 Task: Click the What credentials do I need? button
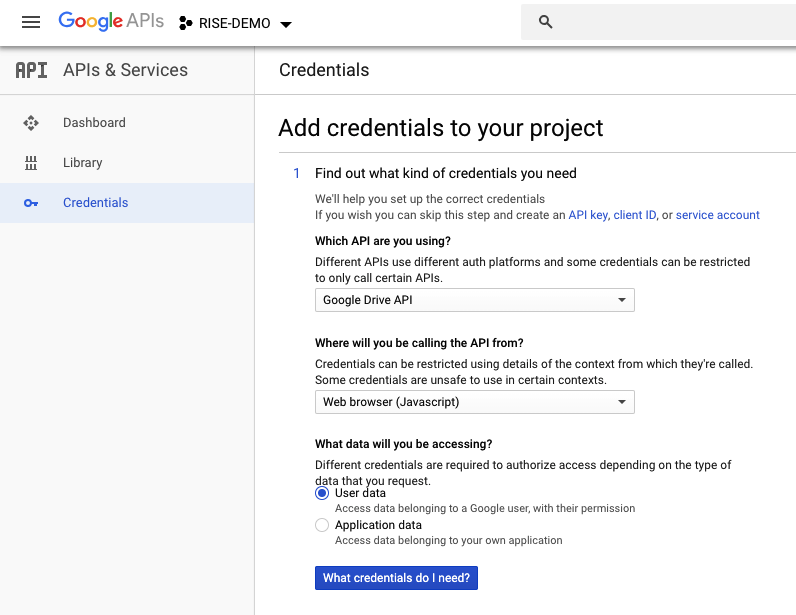[396, 578]
